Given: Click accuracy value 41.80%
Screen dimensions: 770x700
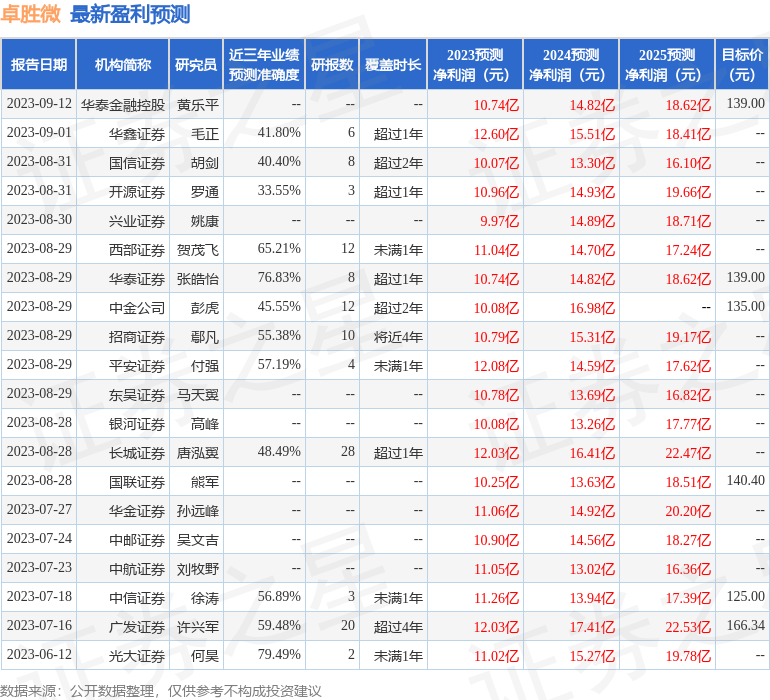Looking at the screenshot, I should (279, 133).
